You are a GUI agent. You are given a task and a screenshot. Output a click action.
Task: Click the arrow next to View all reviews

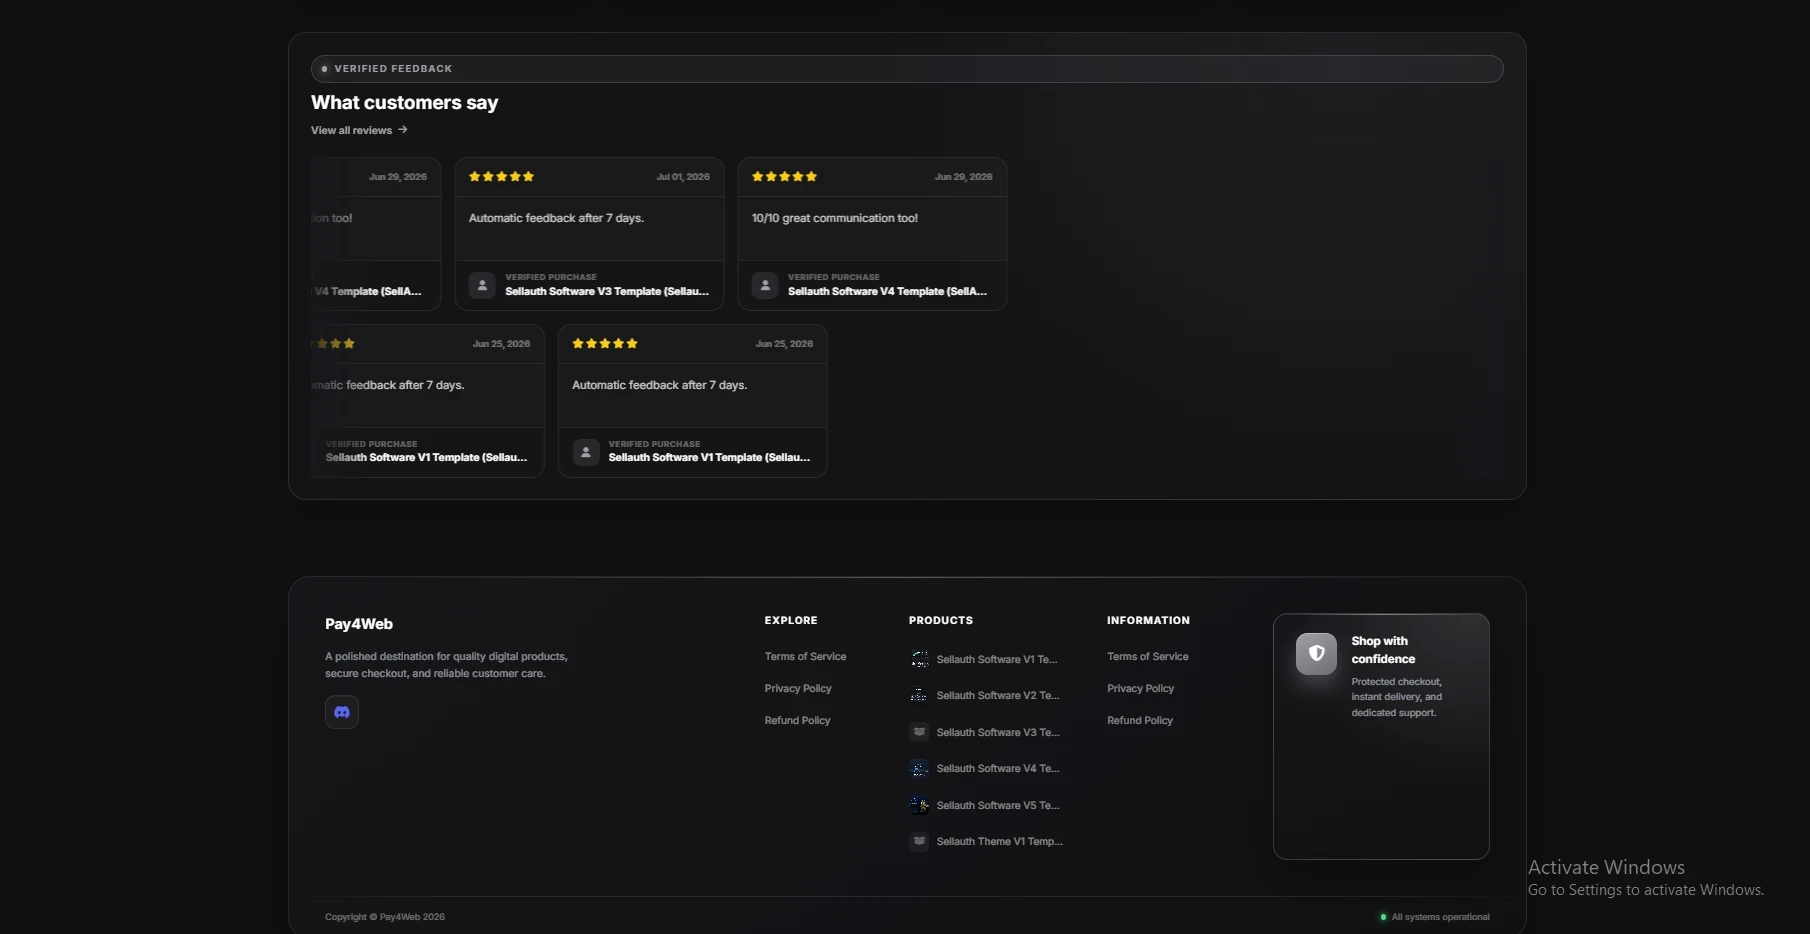[x=403, y=130]
